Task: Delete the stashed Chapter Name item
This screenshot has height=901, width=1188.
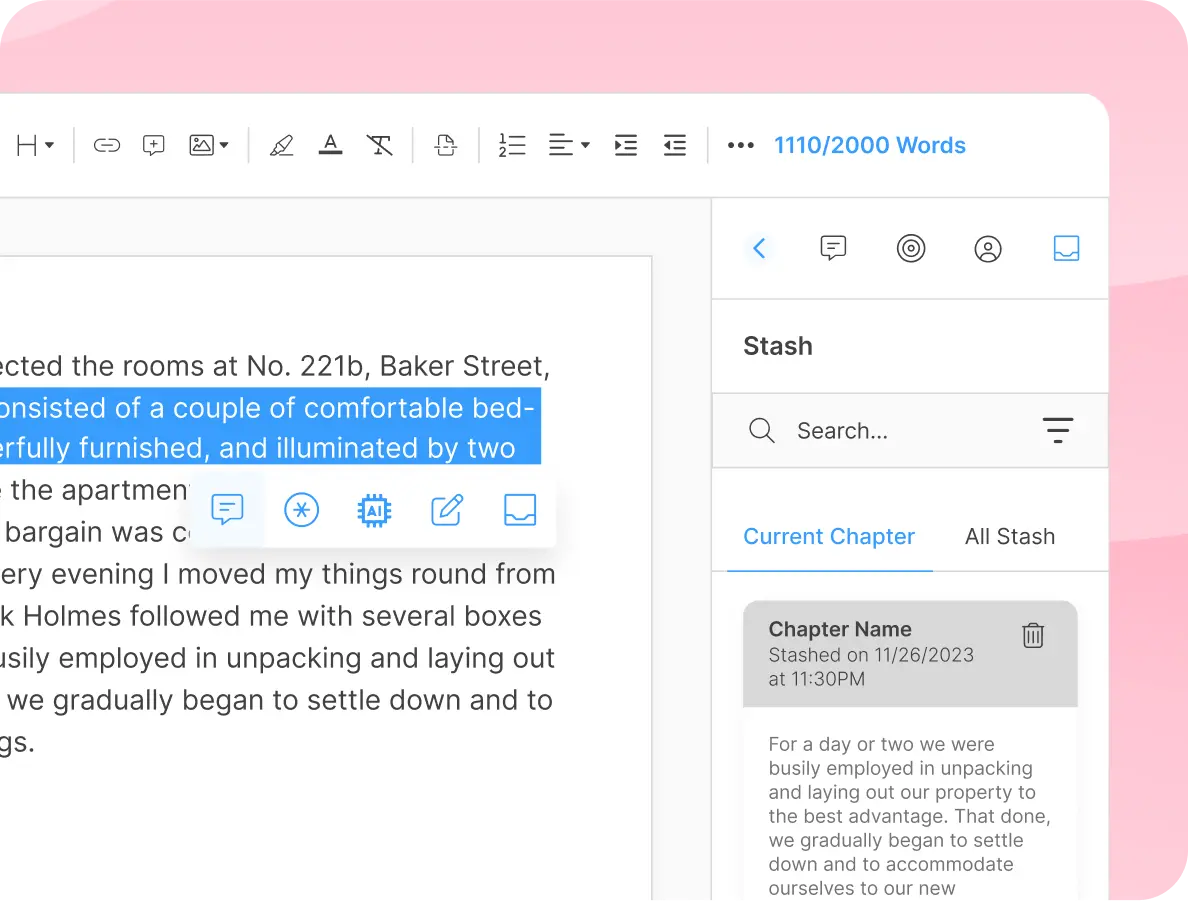Action: pos(1033,635)
